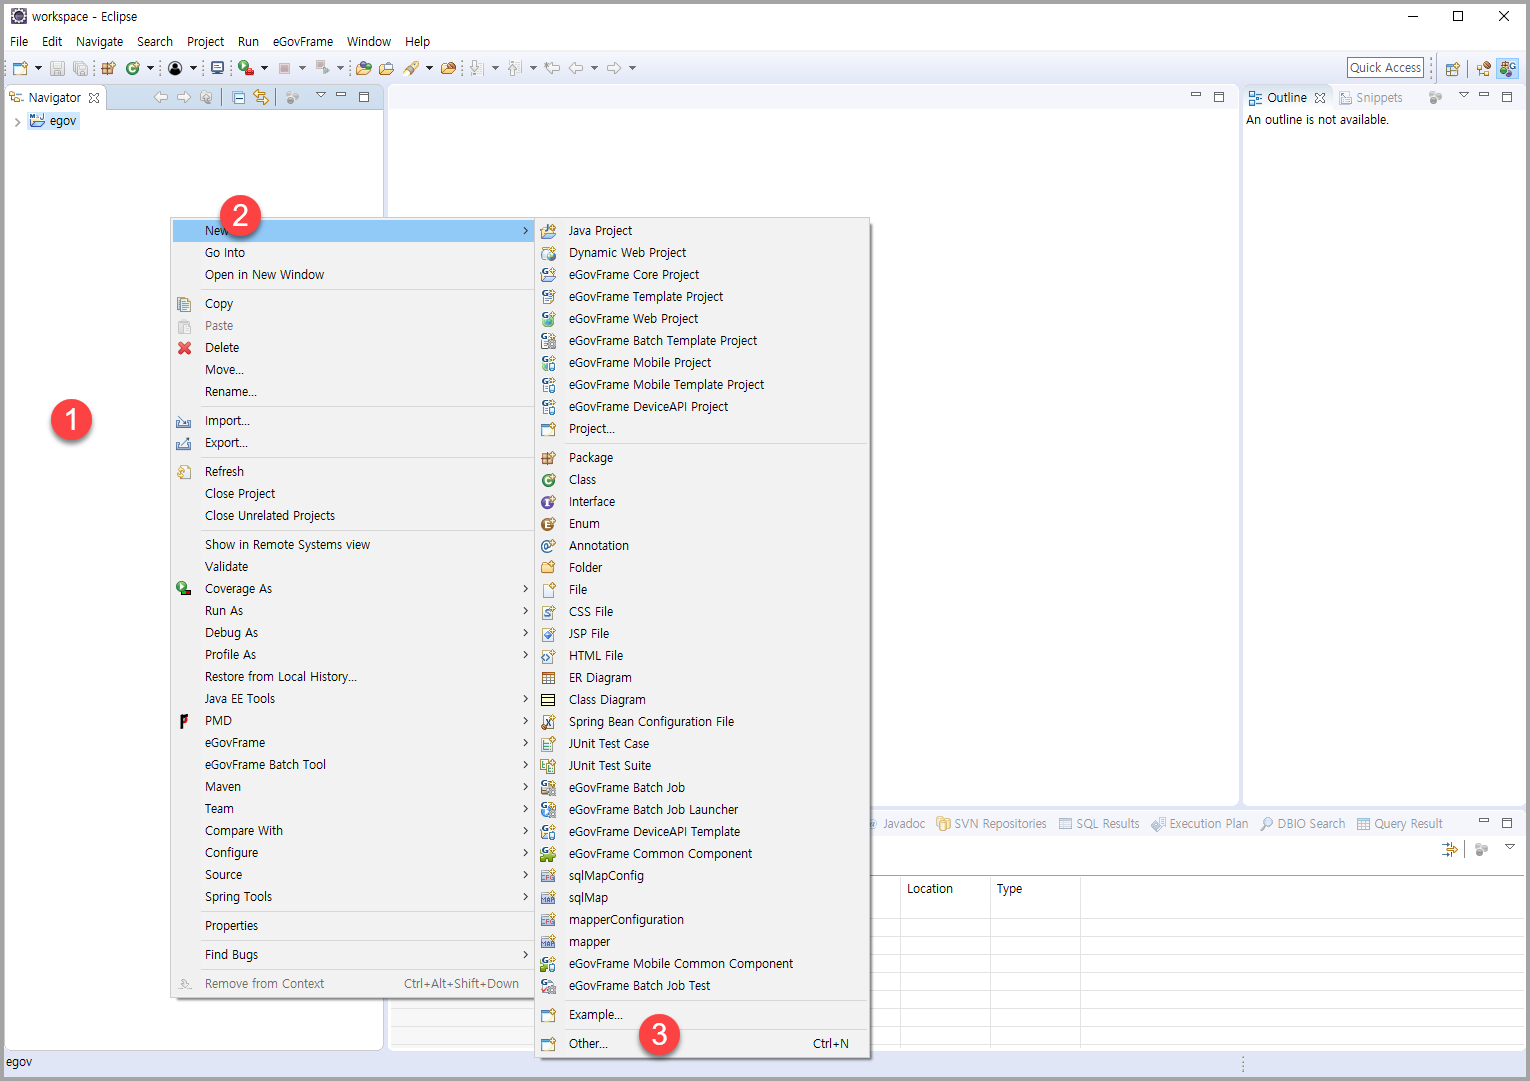1530x1081 pixels.
Task: Click the New Java Class toolbar icon
Action: (132, 68)
